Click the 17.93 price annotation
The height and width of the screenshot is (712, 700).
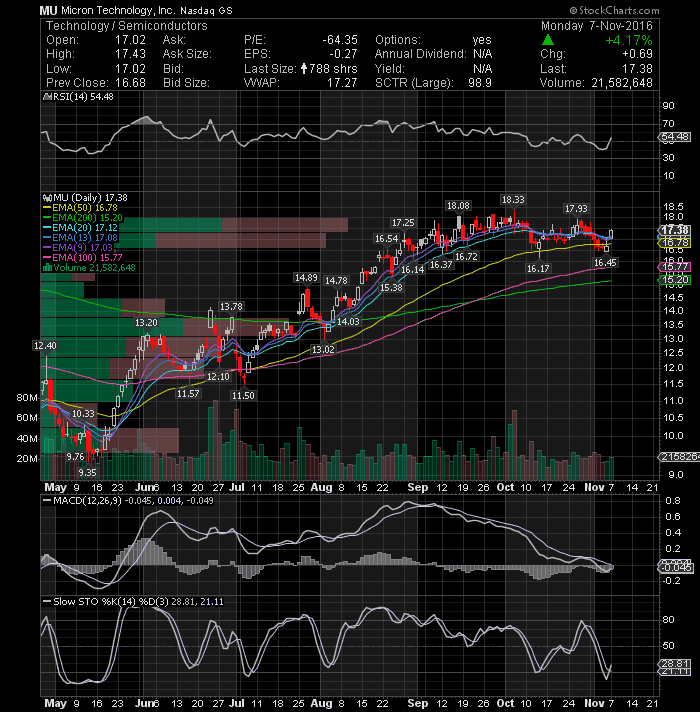pyautogui.click(x=576, y=208)
